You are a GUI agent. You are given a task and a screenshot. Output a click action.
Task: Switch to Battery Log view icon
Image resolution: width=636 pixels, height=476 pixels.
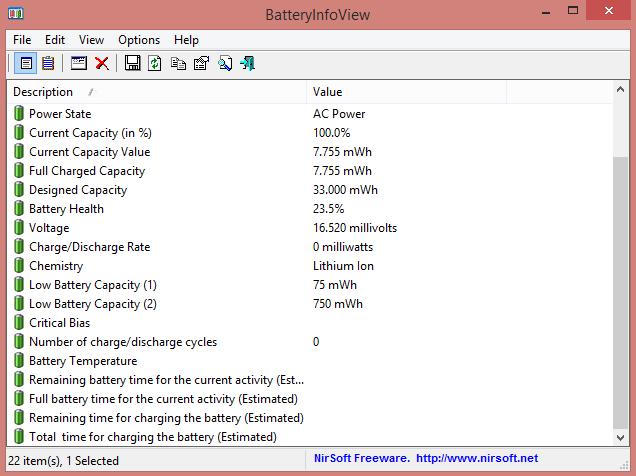[x=48, y=63]
